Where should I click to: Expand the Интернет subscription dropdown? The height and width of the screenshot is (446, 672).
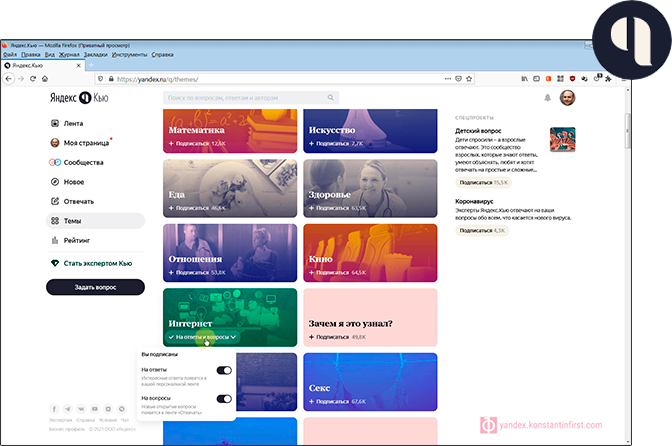202,337
